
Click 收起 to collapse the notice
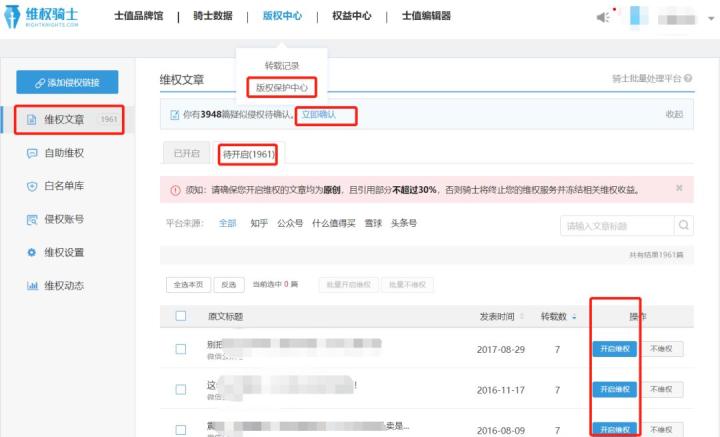(674, 114)
